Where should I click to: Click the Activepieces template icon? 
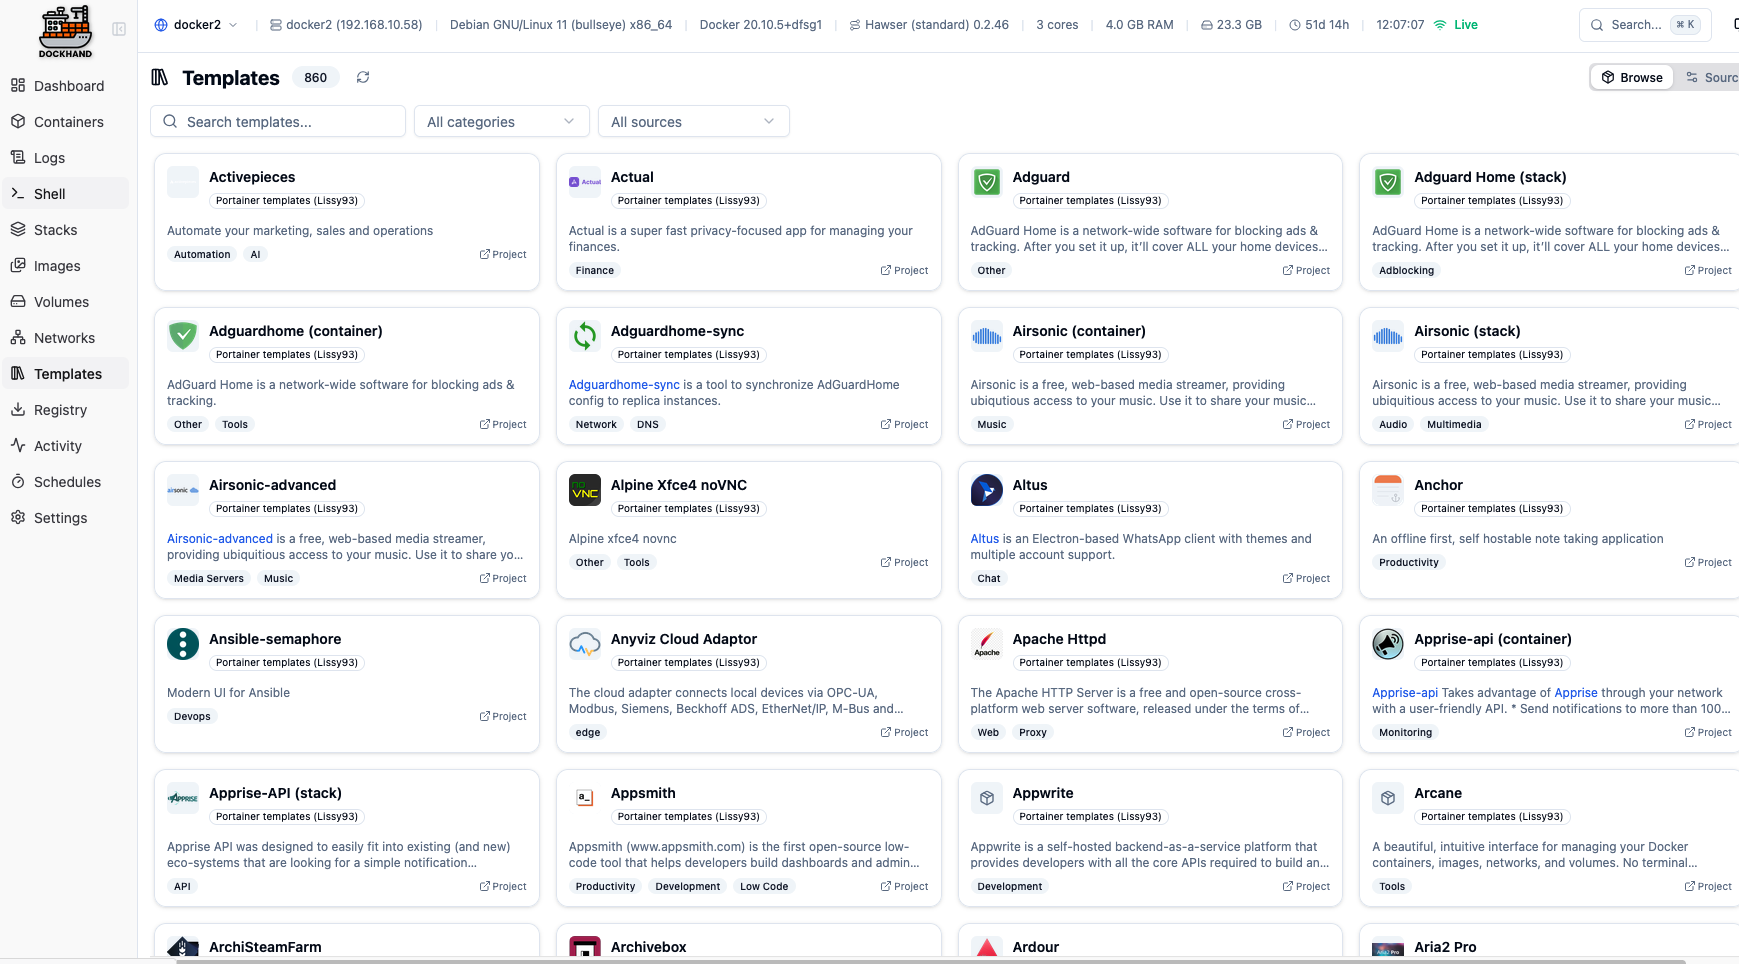point(183,182)
